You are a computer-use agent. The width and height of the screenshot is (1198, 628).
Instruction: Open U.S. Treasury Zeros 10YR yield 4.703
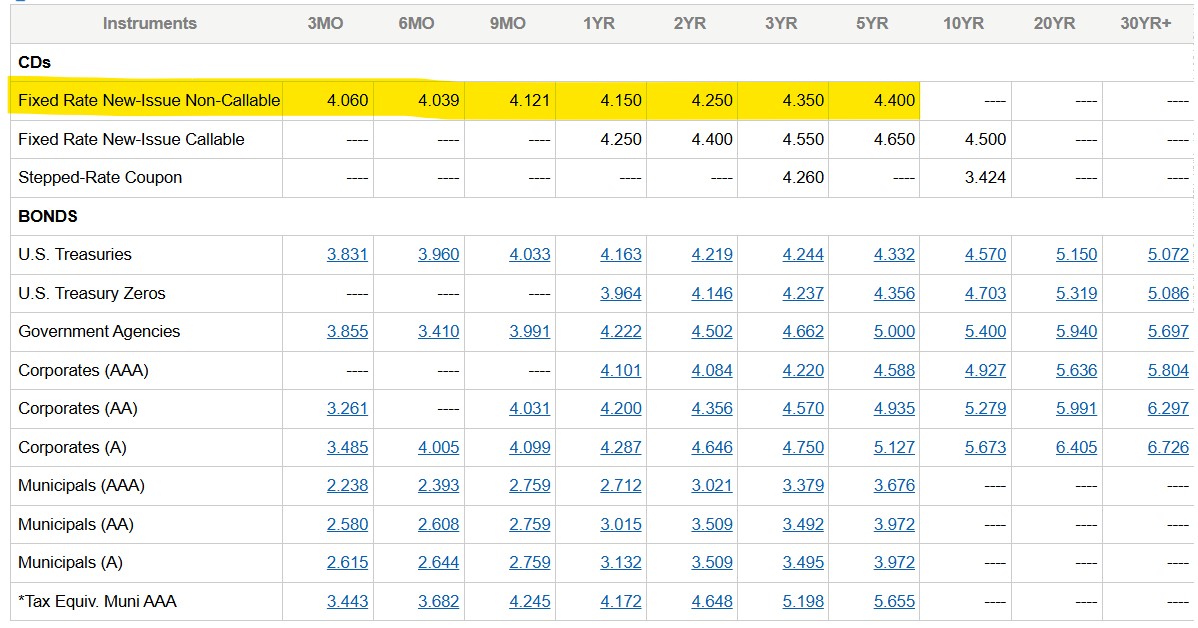coord(986,293)
